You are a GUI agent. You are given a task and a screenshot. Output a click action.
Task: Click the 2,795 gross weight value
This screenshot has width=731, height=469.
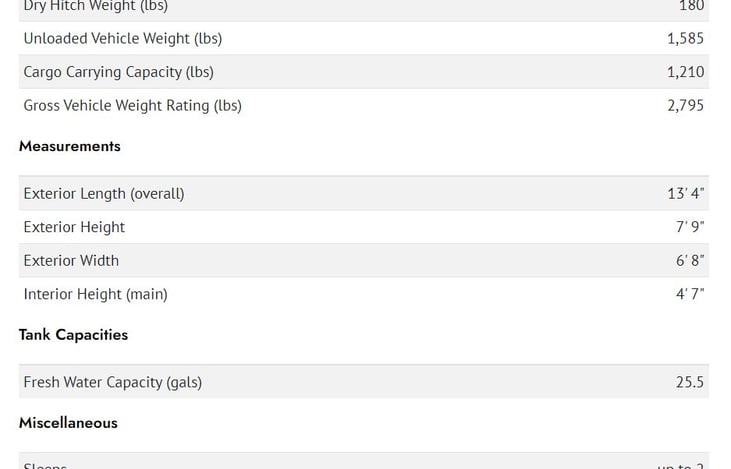point(685,105)
